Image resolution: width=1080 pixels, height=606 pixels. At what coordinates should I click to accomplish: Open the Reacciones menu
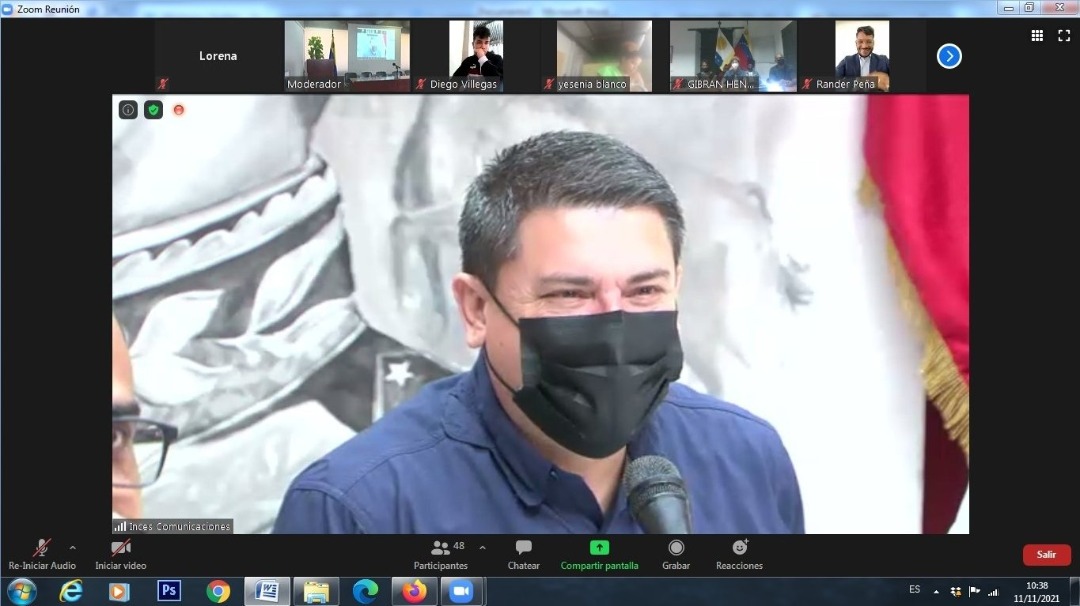pyautogui.click(x=739, y=554)
